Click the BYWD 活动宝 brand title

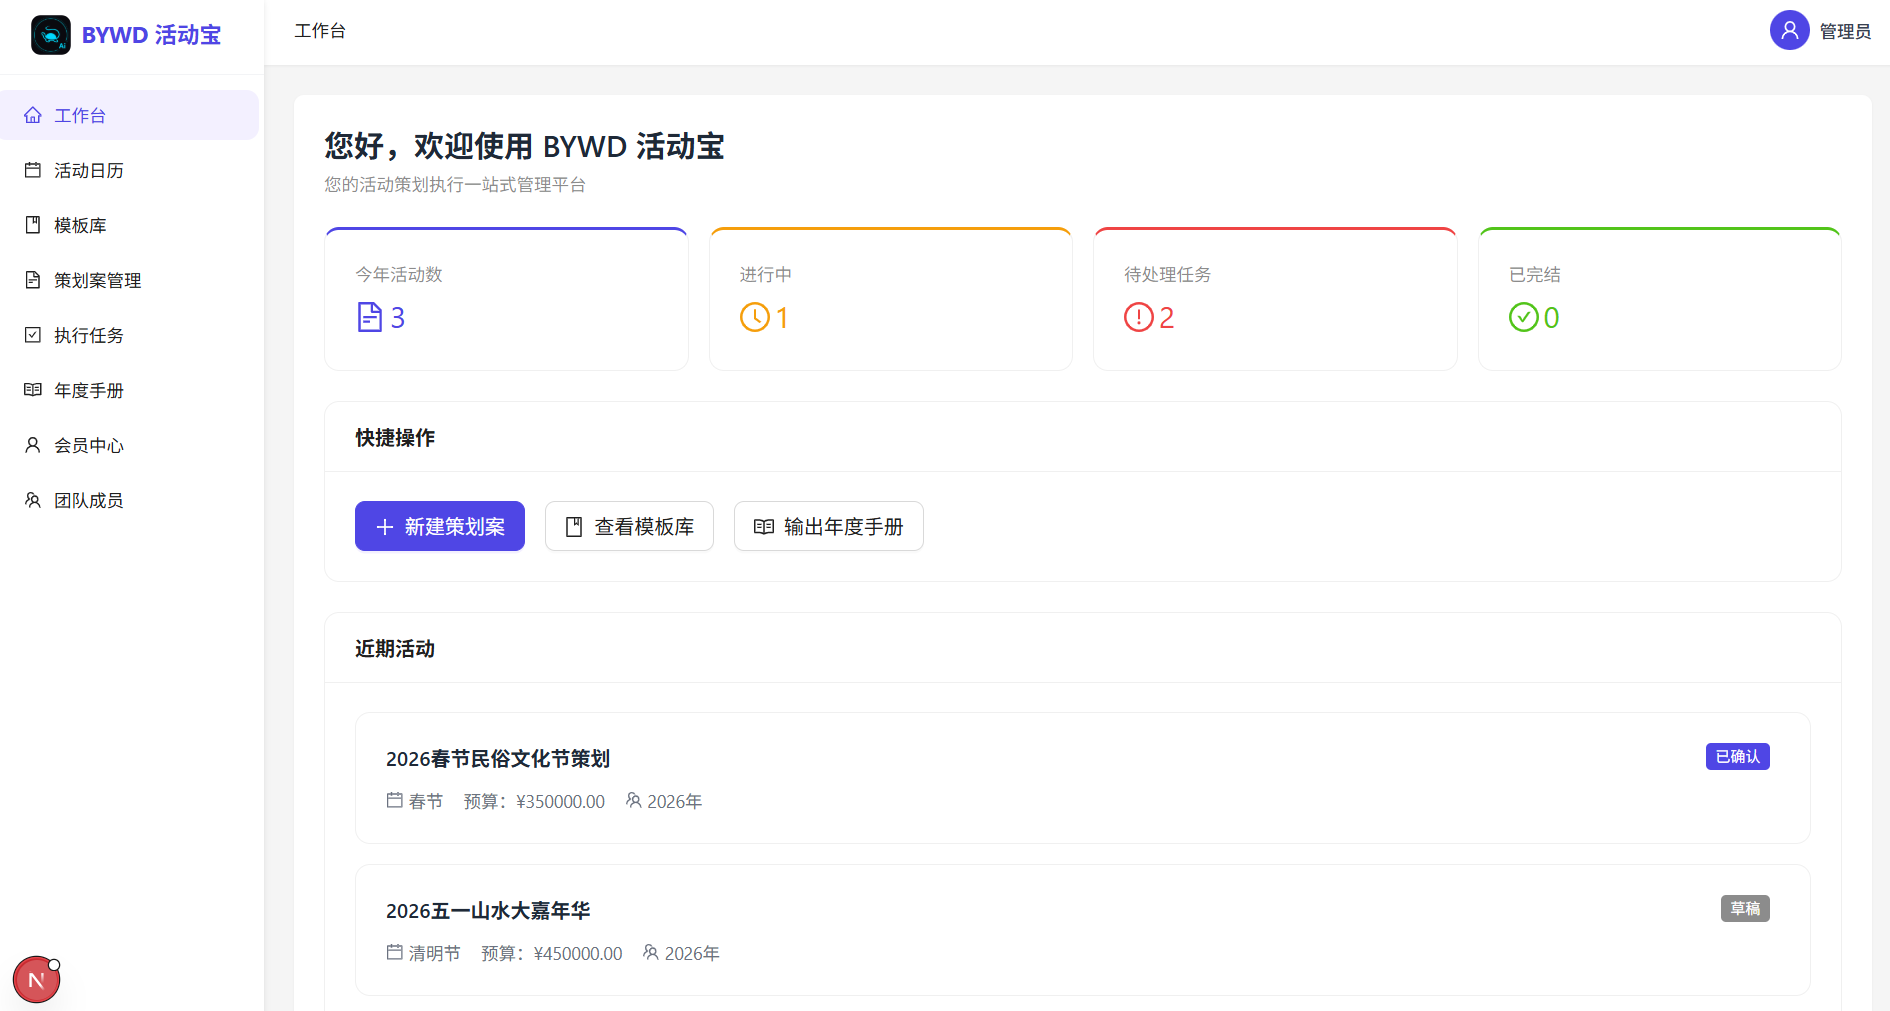coord(151,35)
